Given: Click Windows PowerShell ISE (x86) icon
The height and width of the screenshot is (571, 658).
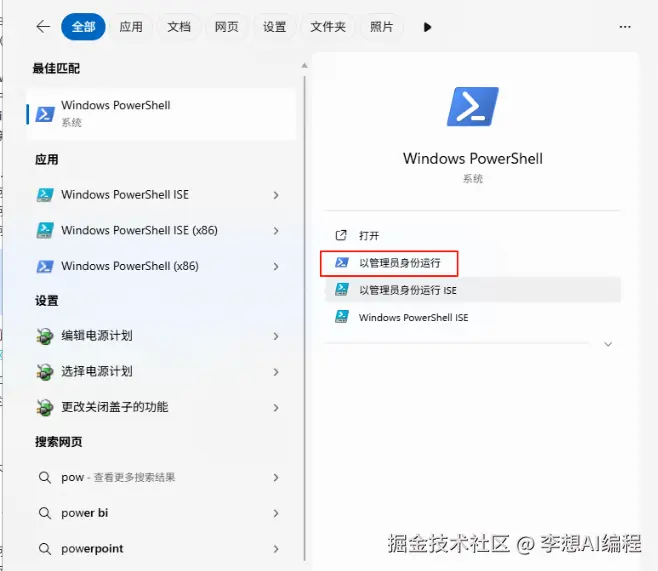Looking at the screenshot, I should tap(45, 230).
